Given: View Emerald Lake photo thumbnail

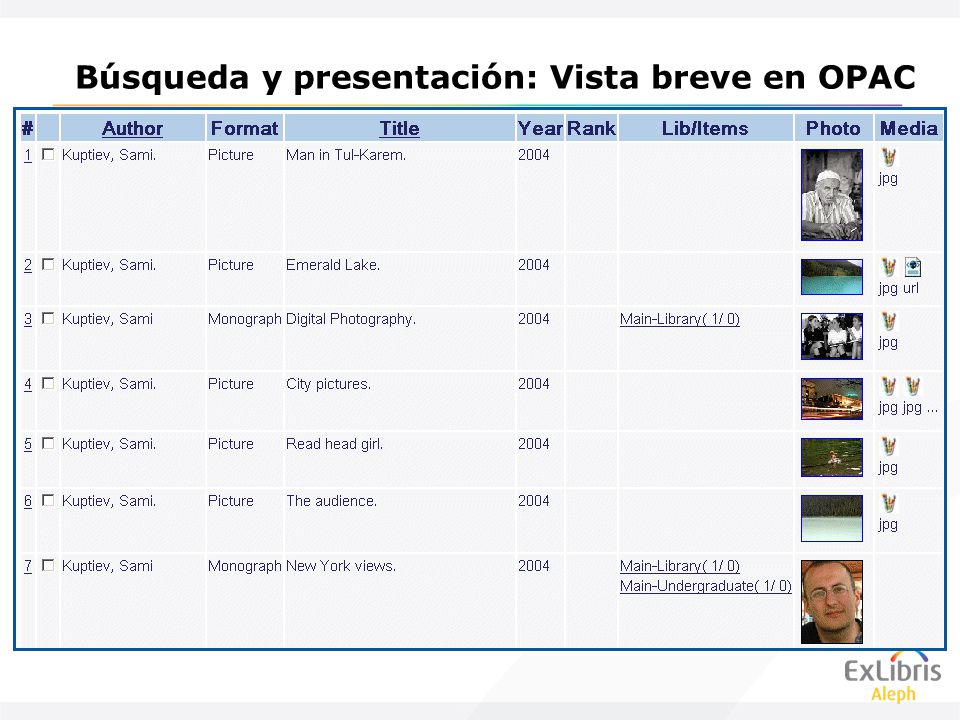Looking at the screenshot, I should coord(832,276).
